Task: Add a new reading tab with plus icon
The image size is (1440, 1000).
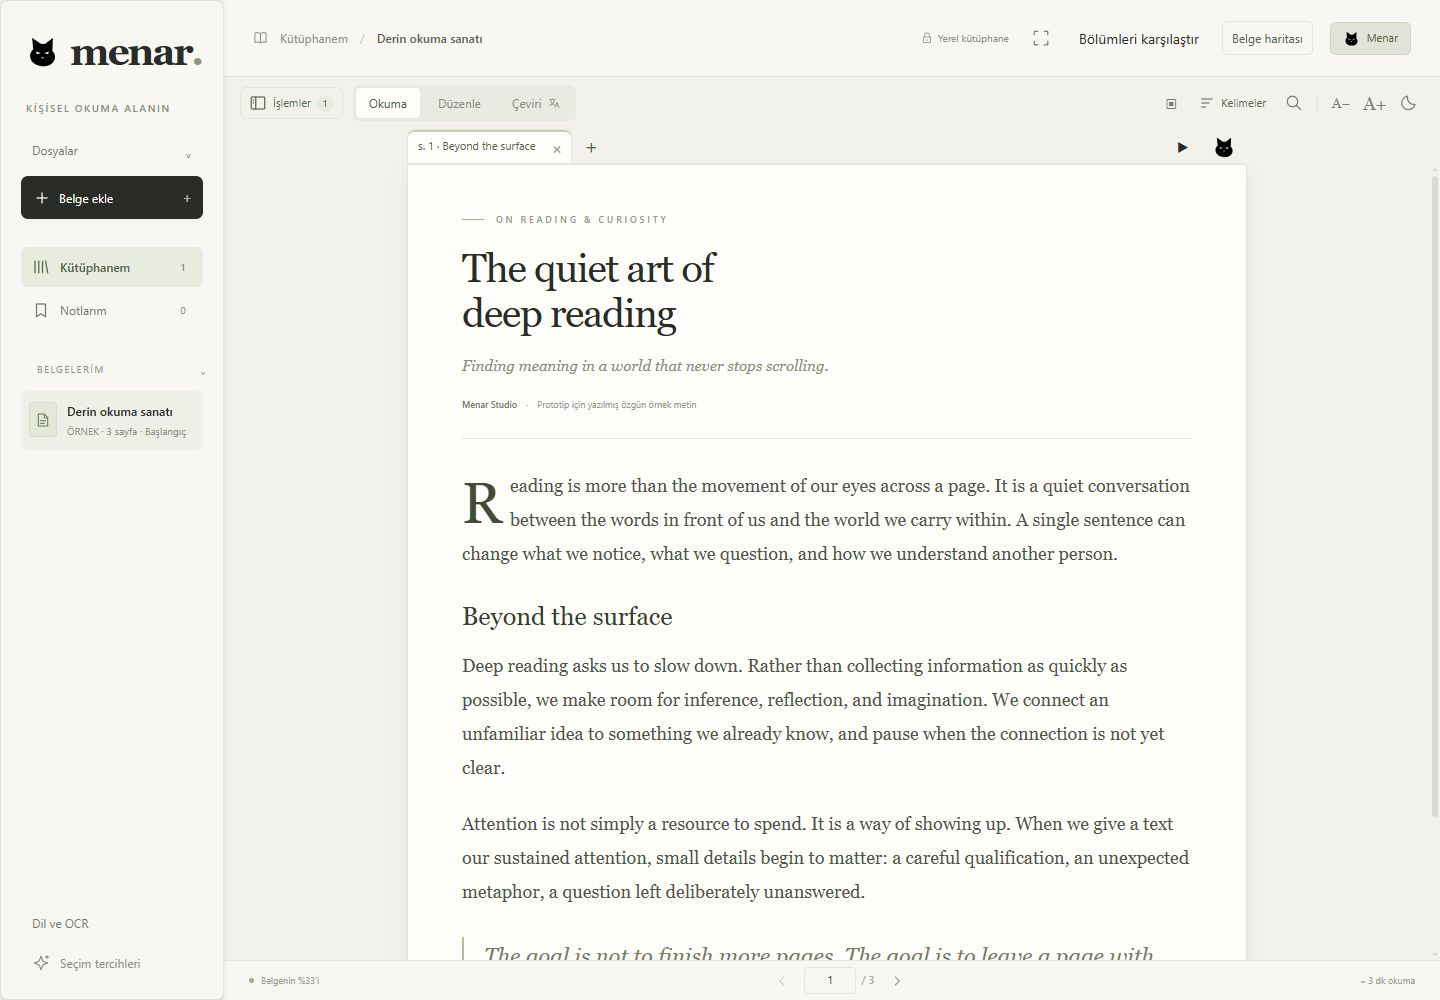Action: click(591, 148)
